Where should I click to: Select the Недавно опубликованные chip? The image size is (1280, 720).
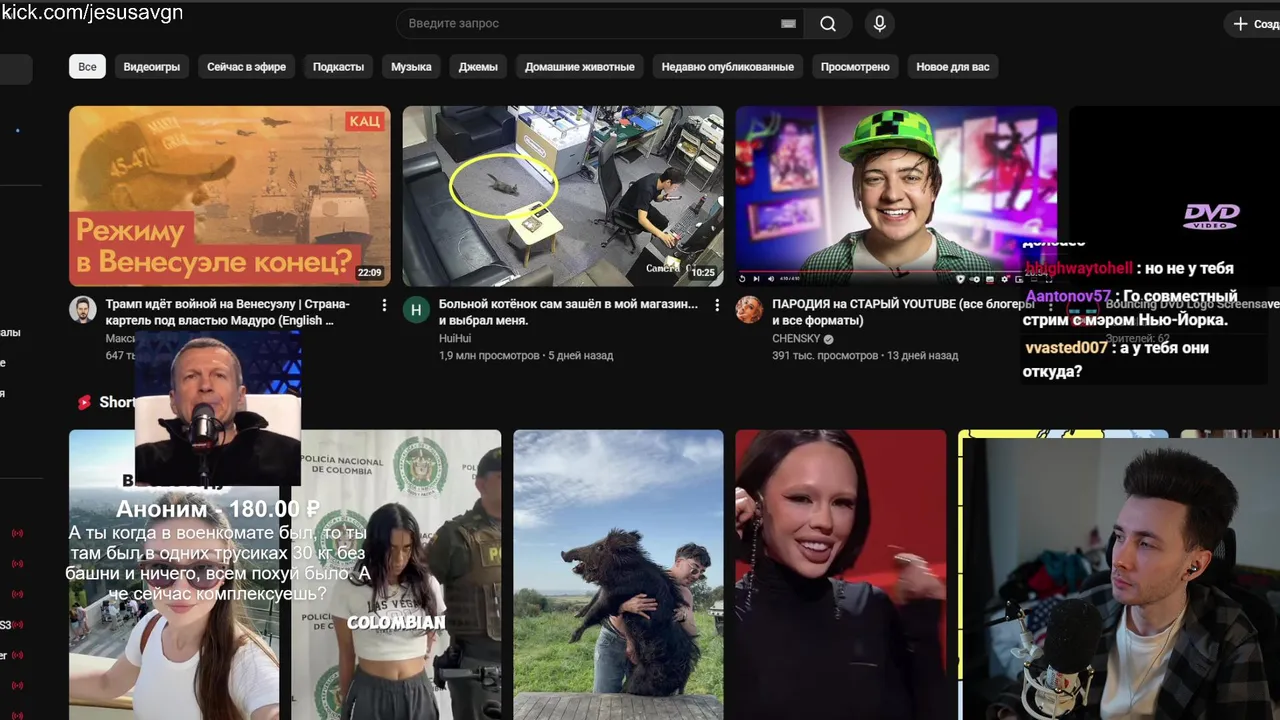[x=728, y=67]
